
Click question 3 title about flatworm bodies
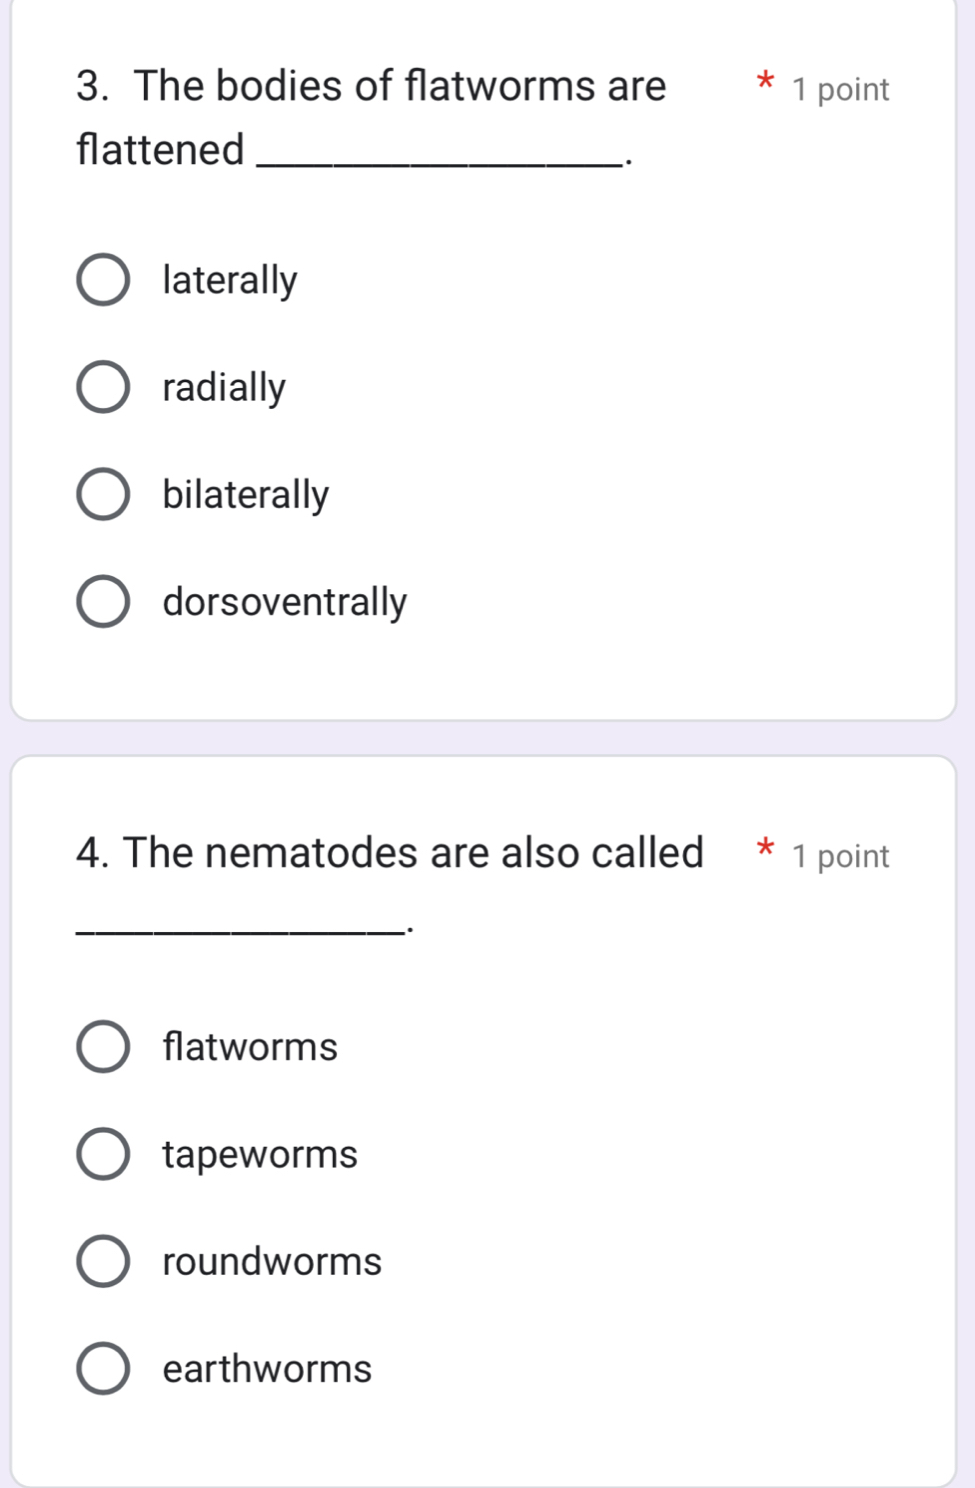coord(371,87)
